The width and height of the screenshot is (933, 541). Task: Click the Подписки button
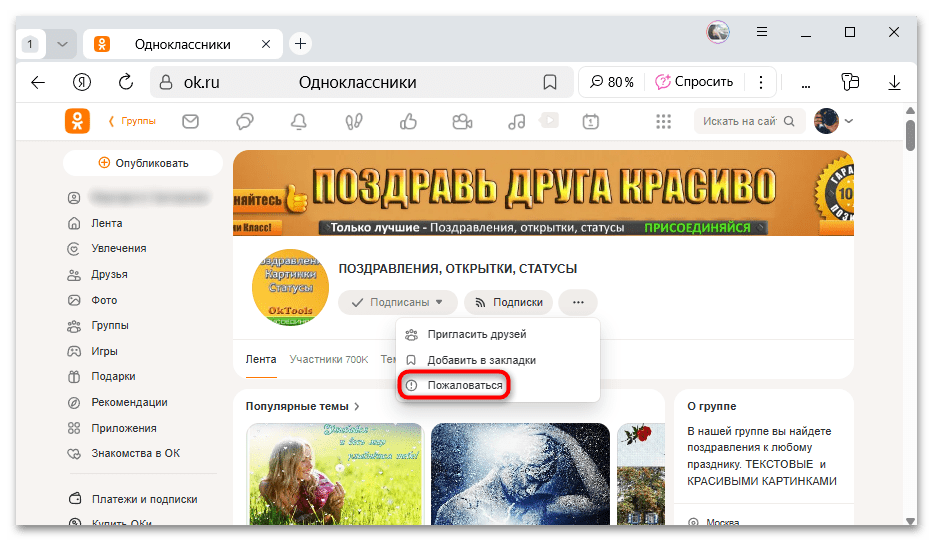coord(508,302)
